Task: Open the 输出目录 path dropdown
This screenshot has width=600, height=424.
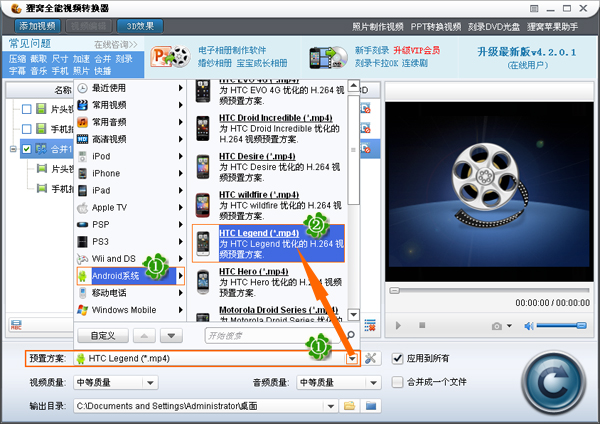Action: coord(331,406)
